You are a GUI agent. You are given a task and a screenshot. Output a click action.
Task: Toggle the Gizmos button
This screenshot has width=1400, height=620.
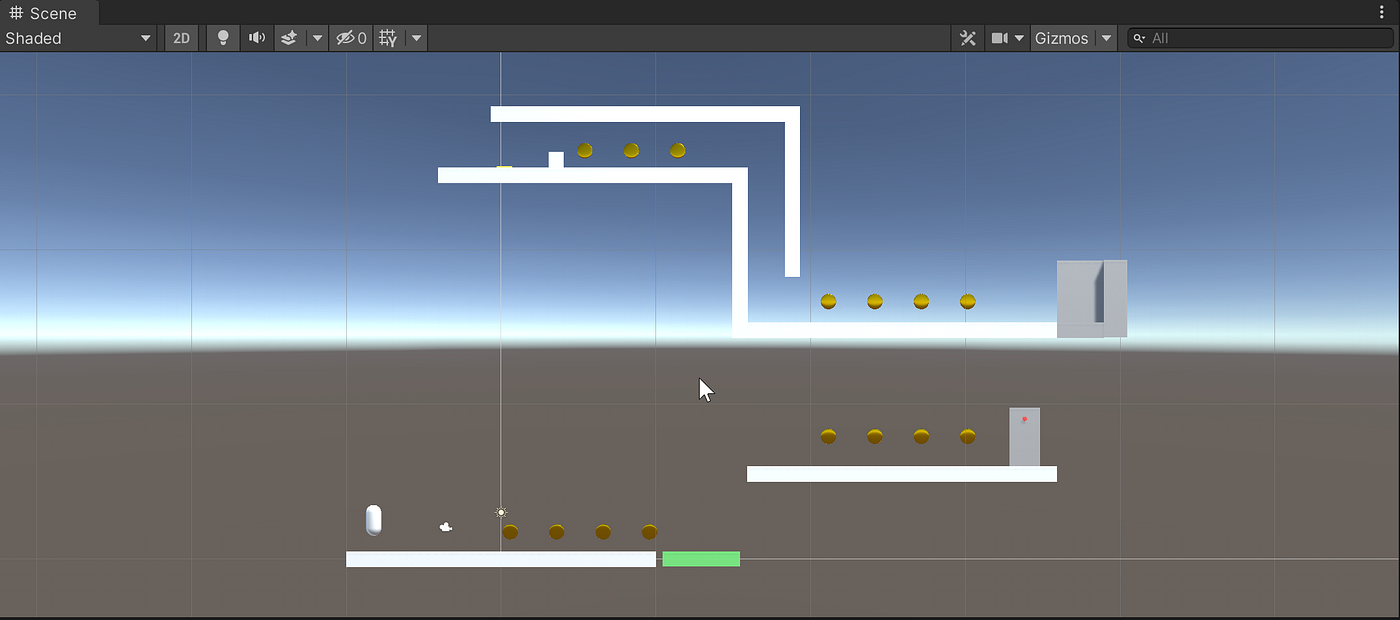point(1062,38)
